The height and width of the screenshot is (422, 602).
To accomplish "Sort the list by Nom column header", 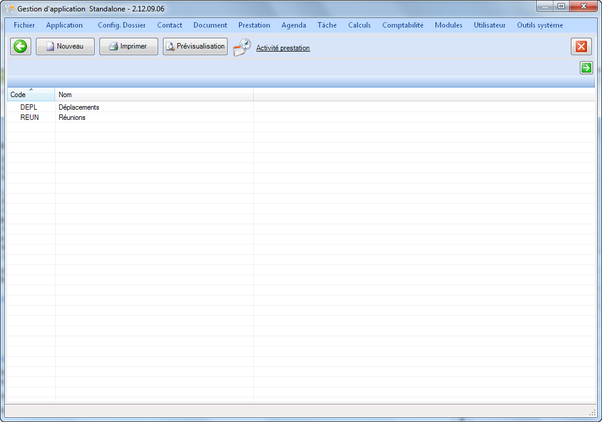I will coord(150,94).
